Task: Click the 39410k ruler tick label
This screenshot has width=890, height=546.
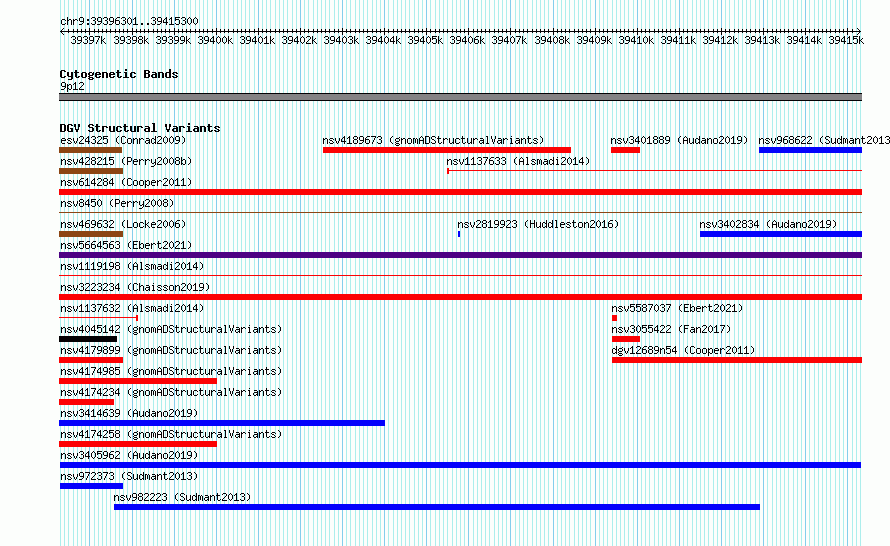Action: [636, 40]
